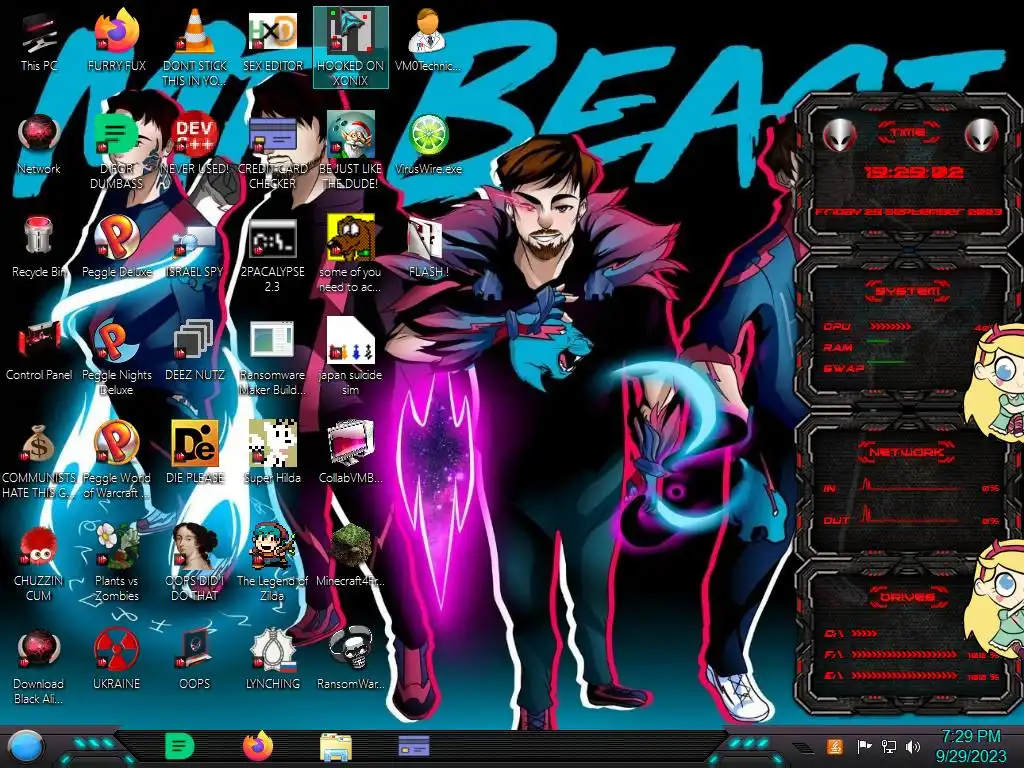Click the green chat app taskbar button
The image size is (1024, 768).
coord(180,746)
